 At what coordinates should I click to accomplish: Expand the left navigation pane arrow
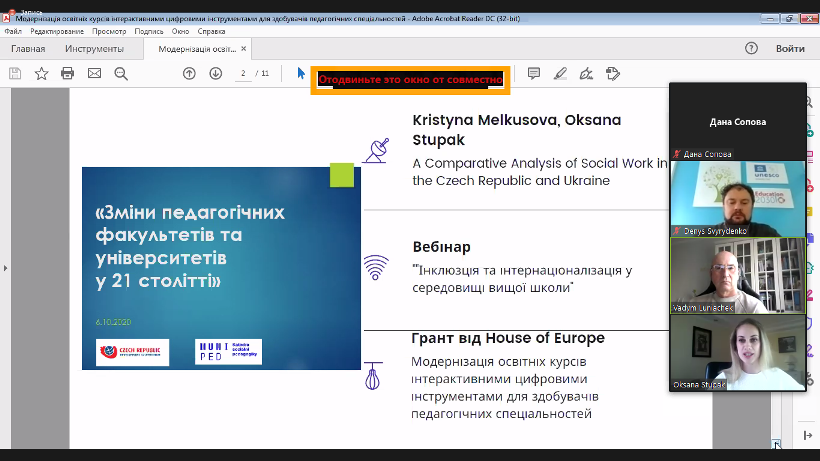[x=4, y=268]
